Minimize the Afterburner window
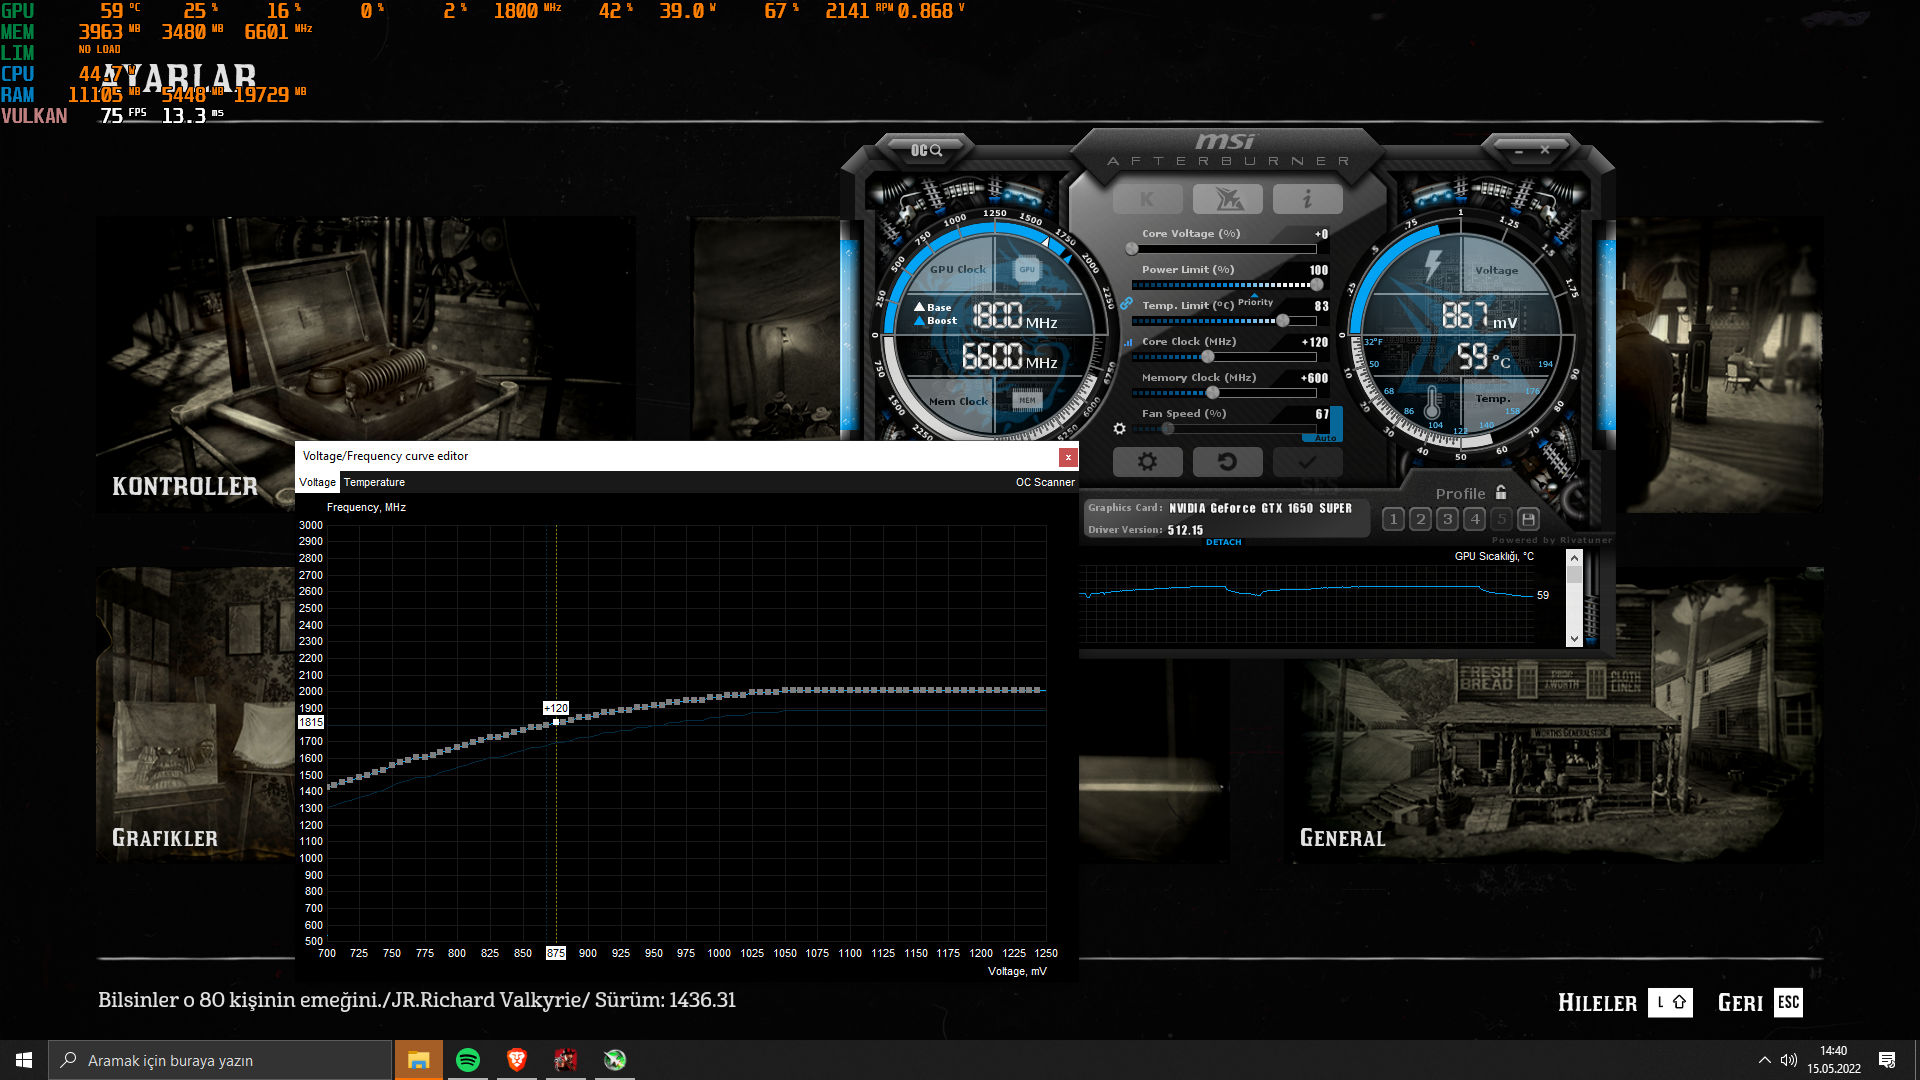 1518,151
